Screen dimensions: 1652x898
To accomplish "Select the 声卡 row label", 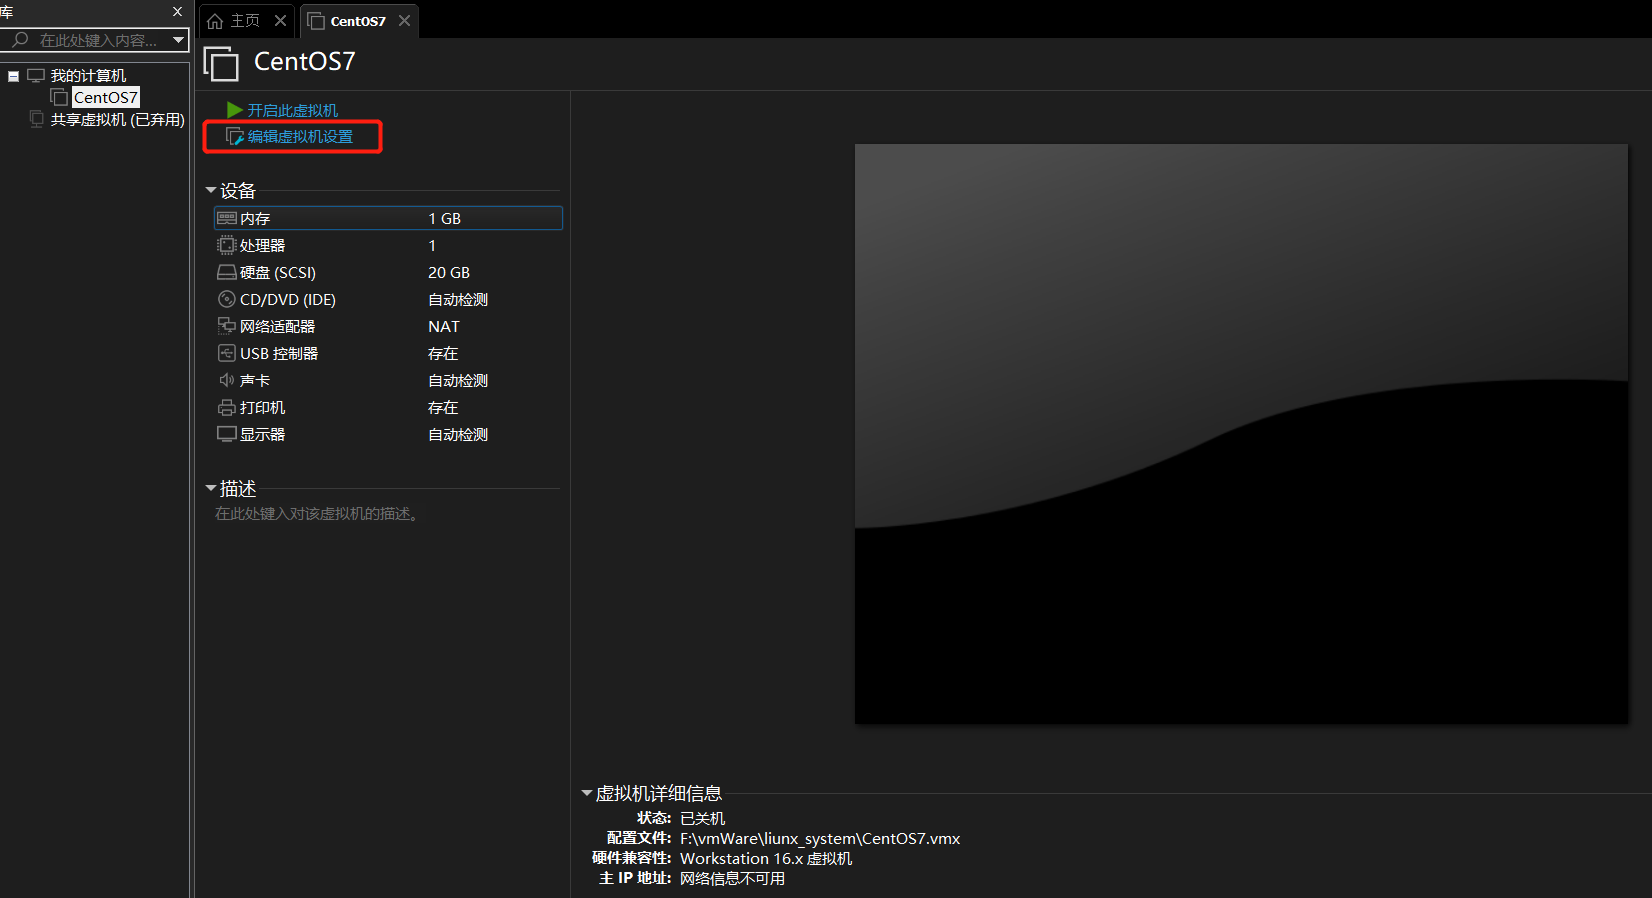I will click(255, 380).
